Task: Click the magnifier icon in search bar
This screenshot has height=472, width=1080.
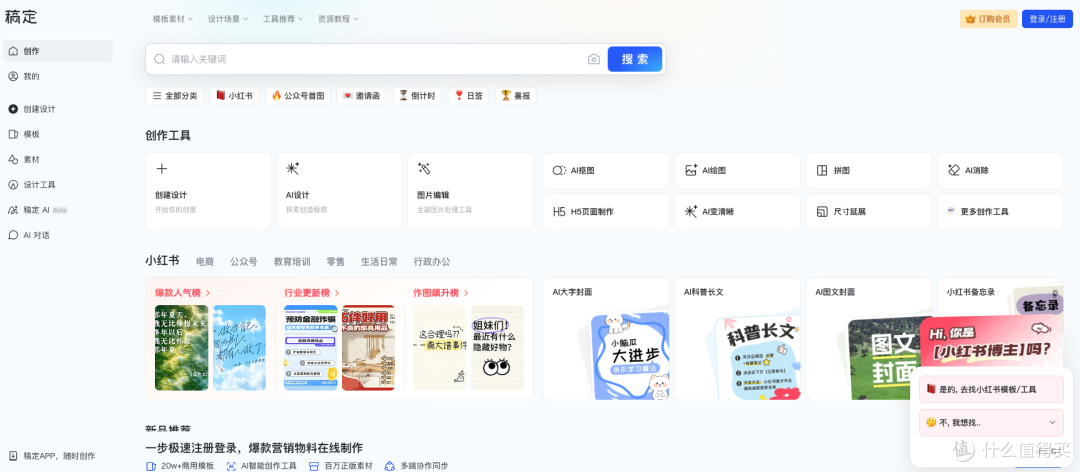Action: 159,59
